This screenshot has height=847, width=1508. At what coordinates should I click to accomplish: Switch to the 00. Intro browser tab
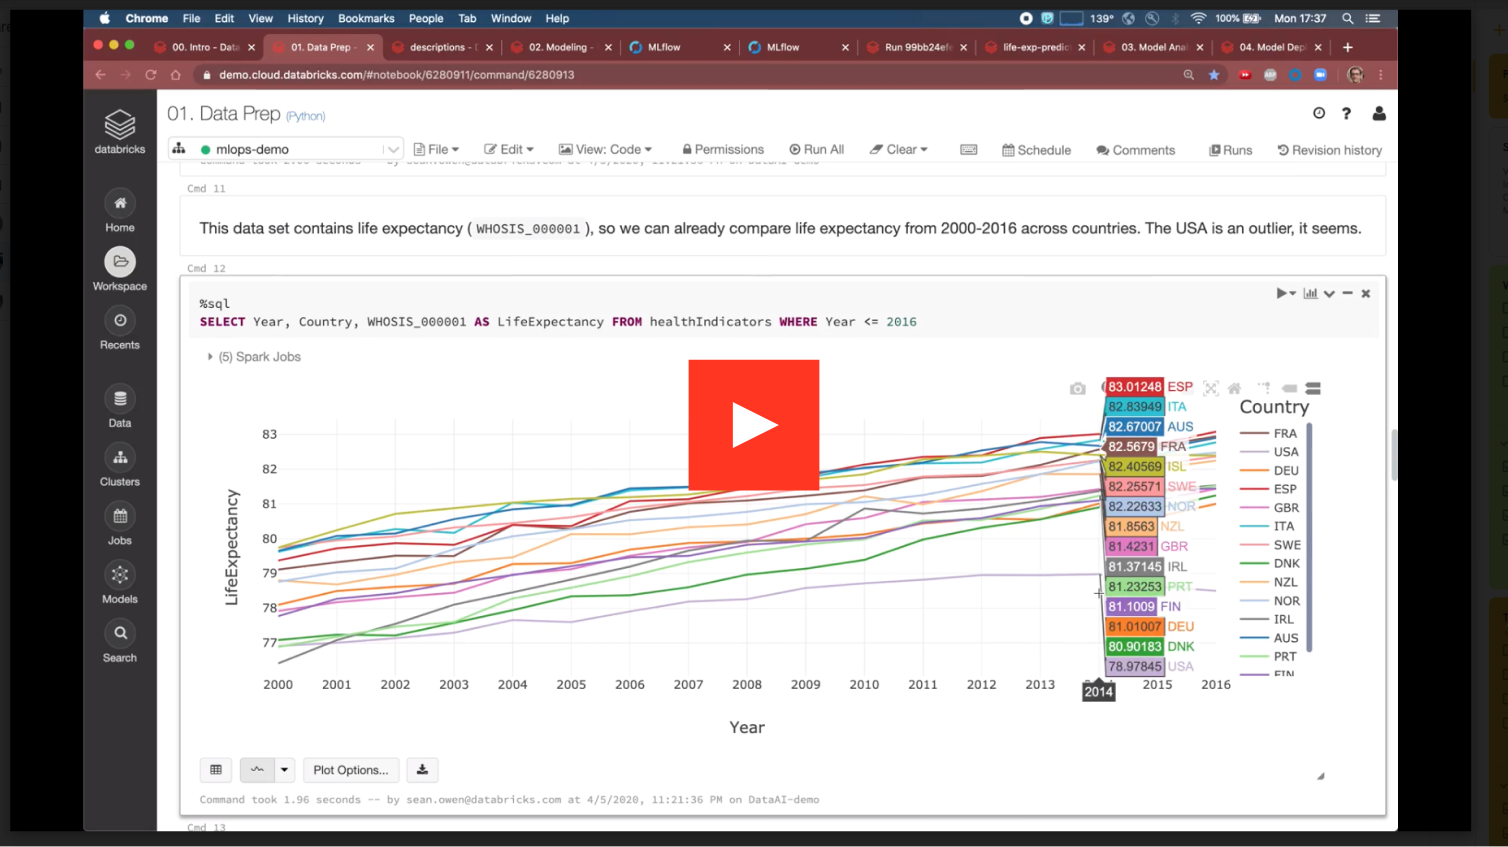click(205, 47)
